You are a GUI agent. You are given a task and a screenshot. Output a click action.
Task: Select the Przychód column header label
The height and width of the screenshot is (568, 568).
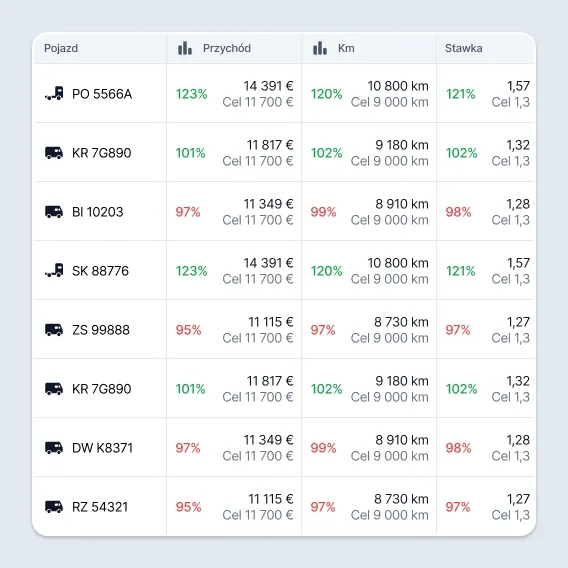[227, 48]
